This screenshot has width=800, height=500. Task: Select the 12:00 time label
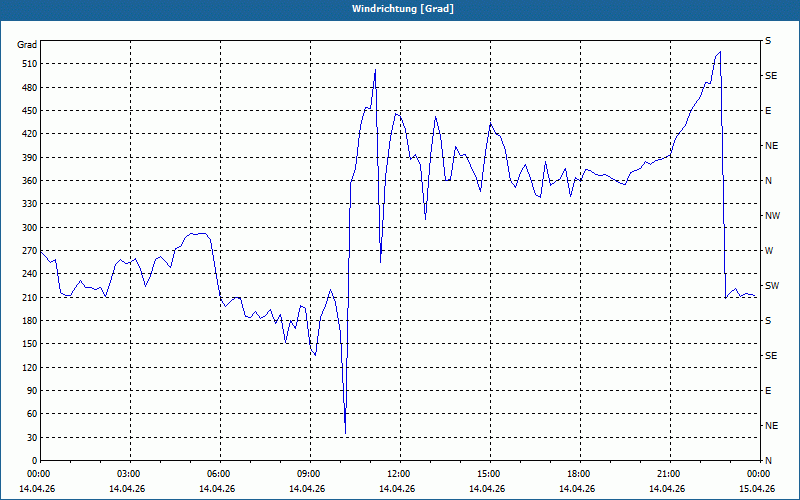tap(400, 473)
